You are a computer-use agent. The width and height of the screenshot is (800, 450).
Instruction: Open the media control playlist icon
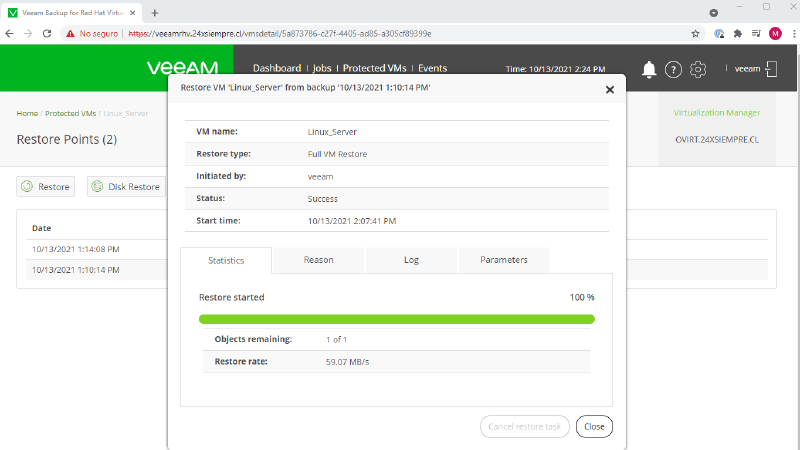pyautogui.click(x=756, y=34)
